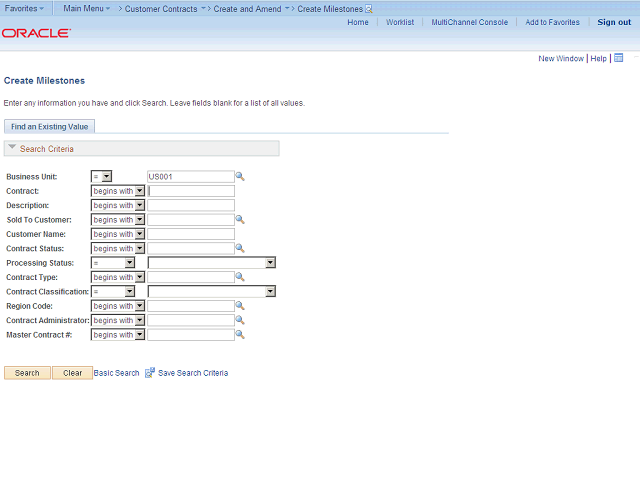Image resolution: width=640 pixels, height=480 pixels.
Task: Click Sign out link
Action: click(x=614, y=22)
